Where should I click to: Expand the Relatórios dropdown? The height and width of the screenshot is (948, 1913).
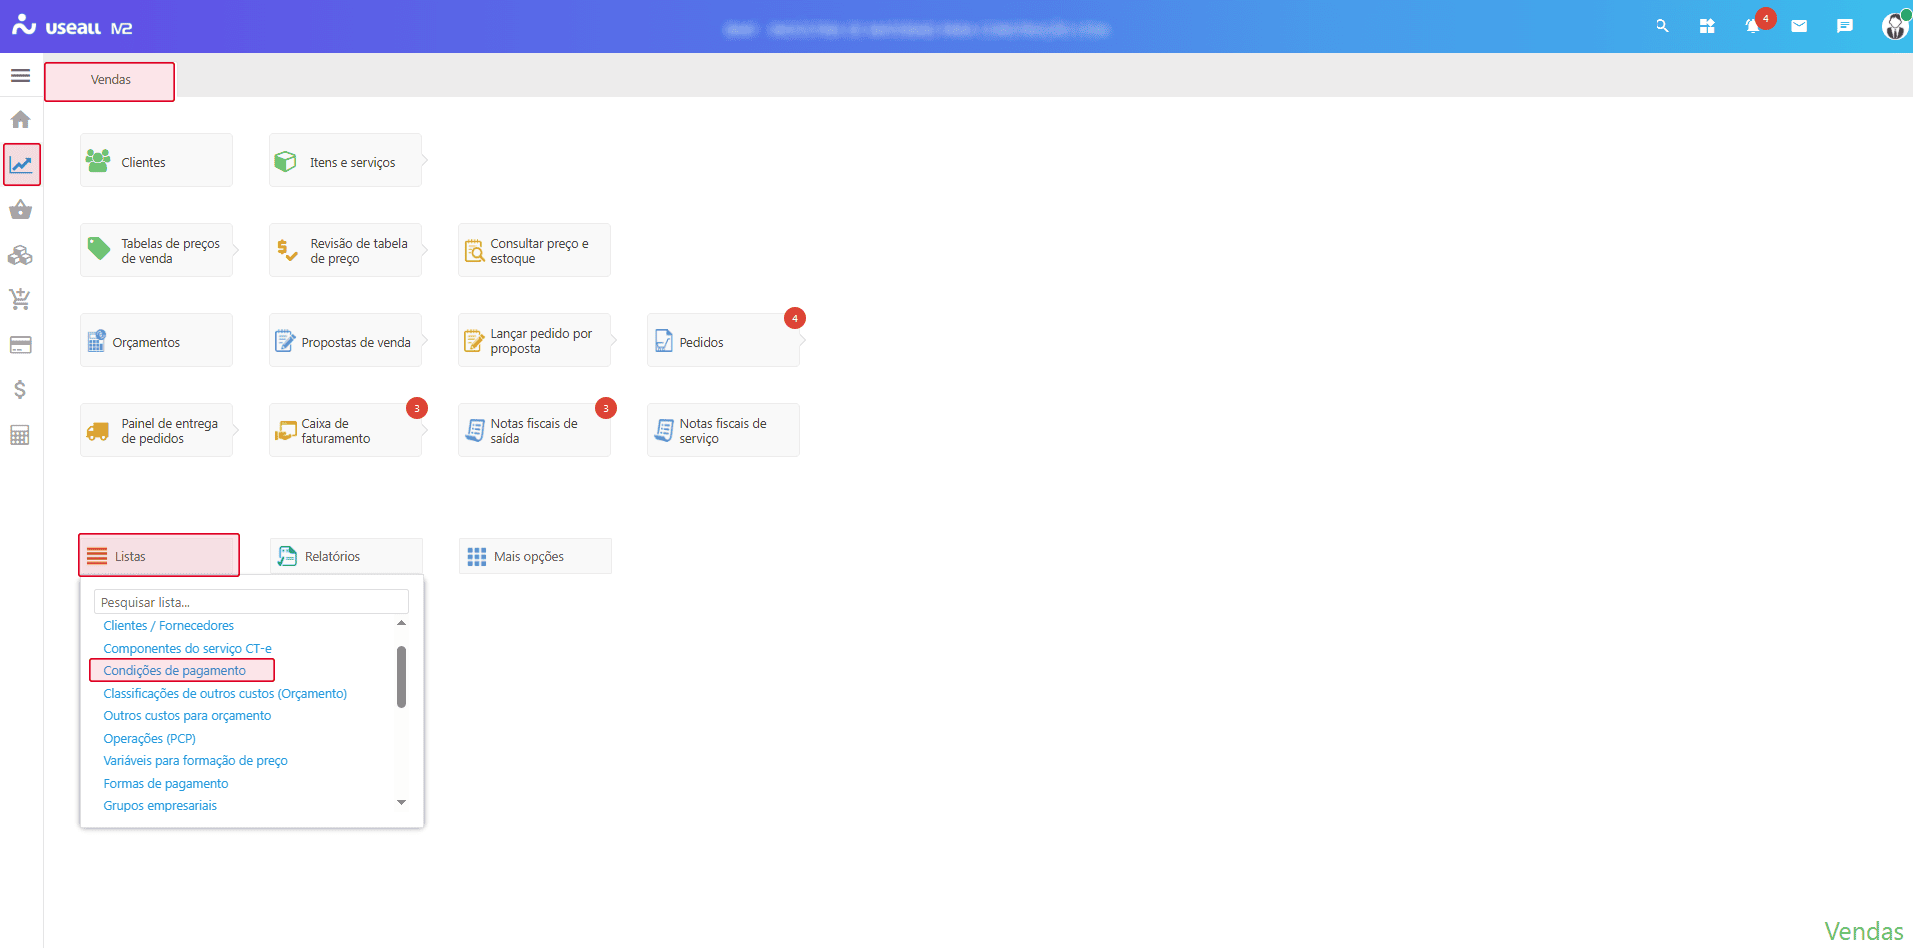click(x=346, y=556)
